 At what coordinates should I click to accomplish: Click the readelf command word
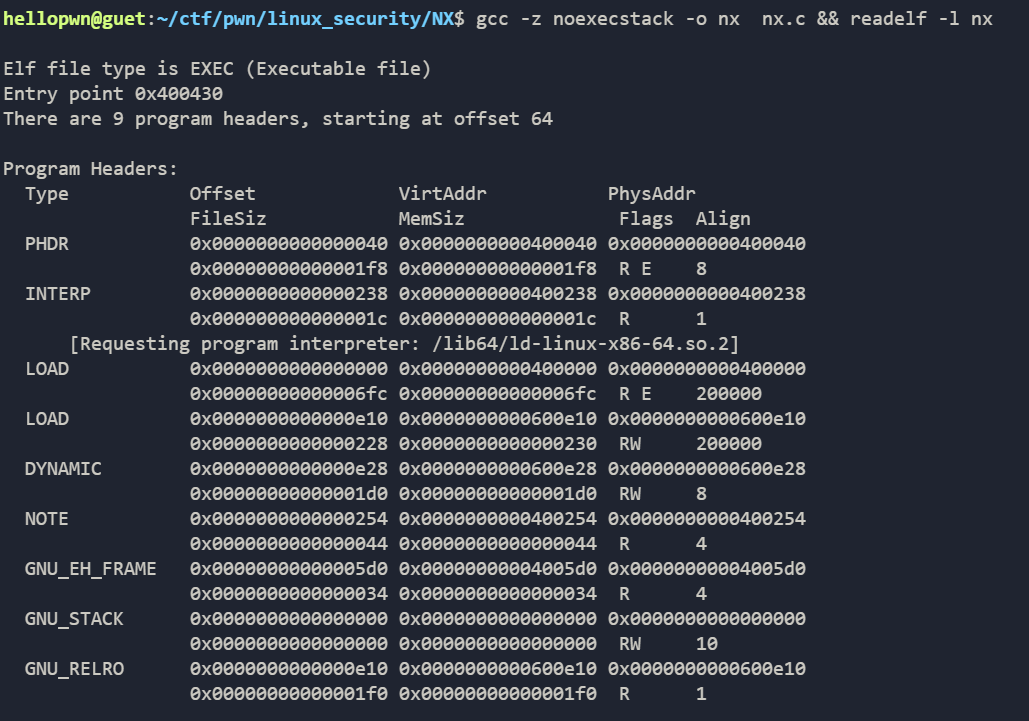[x=888, y=19]
